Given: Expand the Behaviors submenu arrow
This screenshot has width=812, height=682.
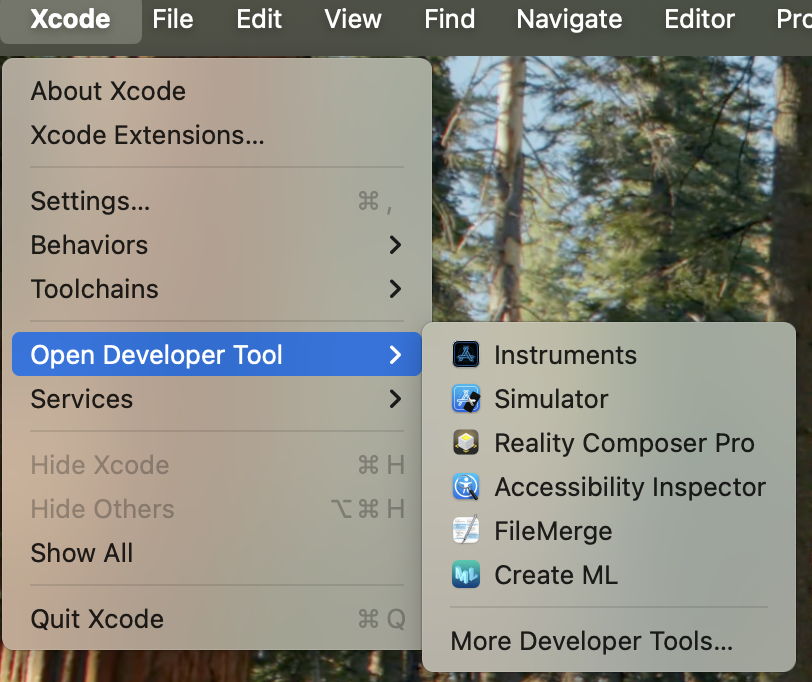Looking at the screenshot, I should [395, 245].
